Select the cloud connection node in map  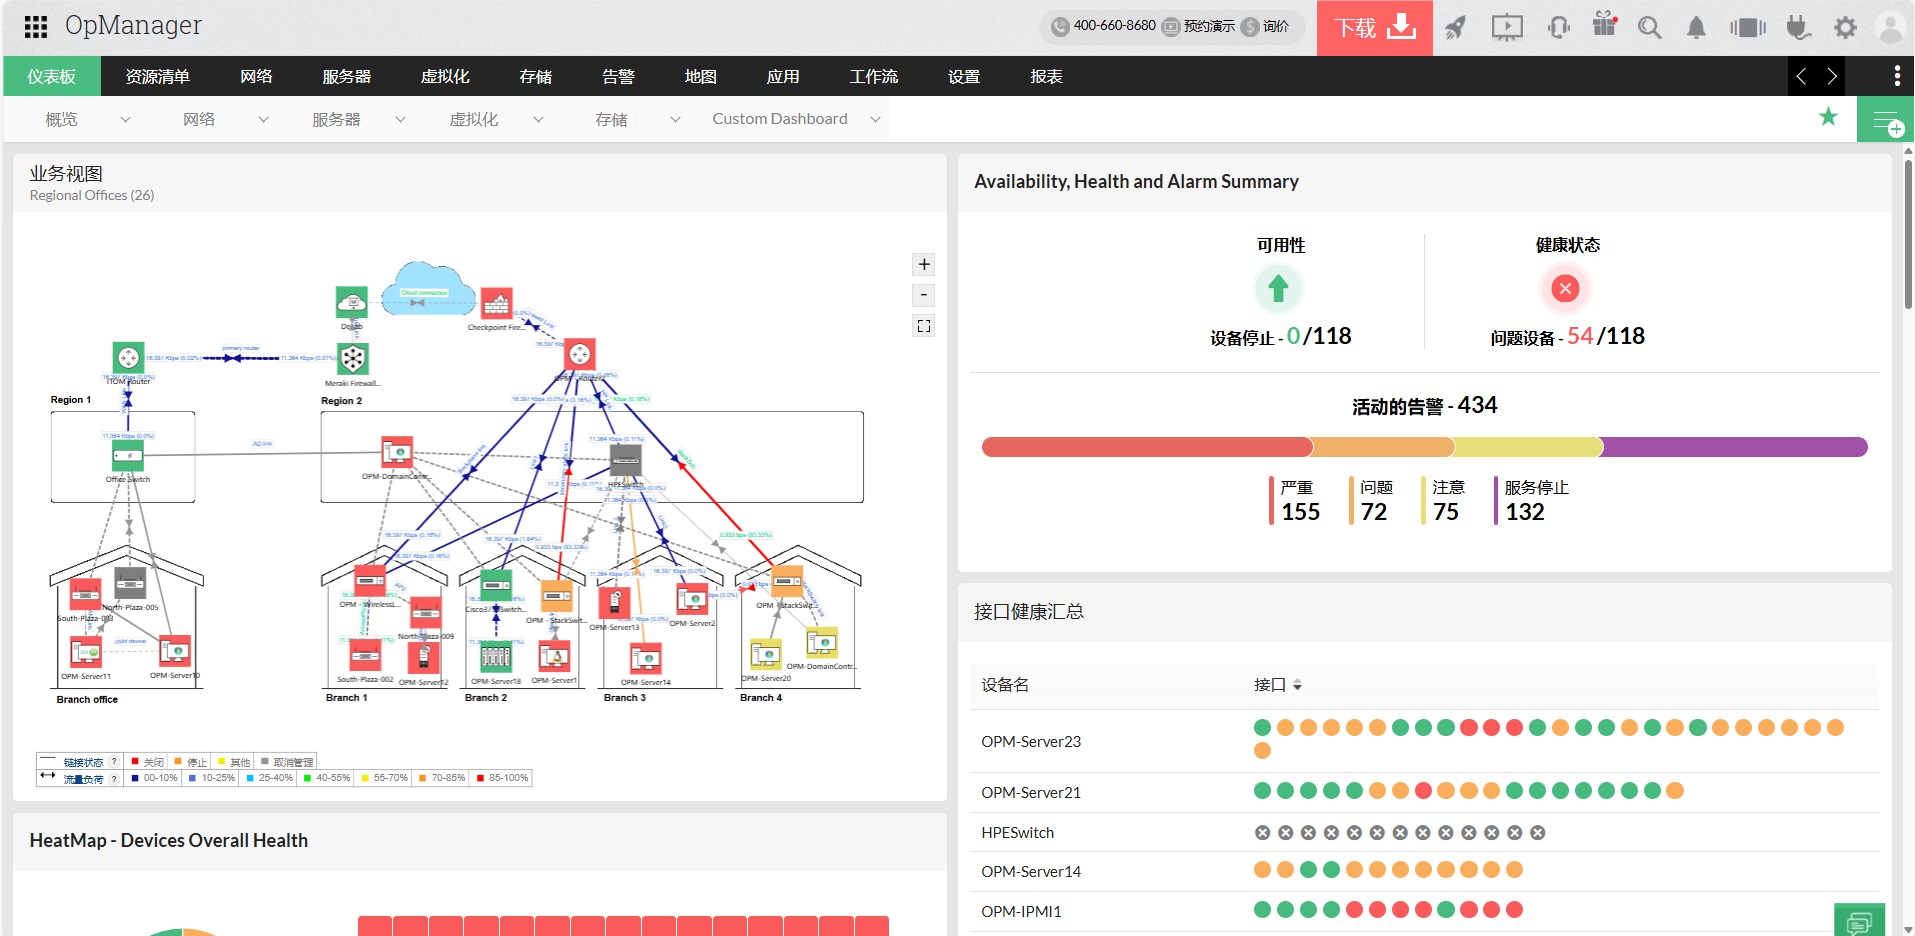click(429, 290)
